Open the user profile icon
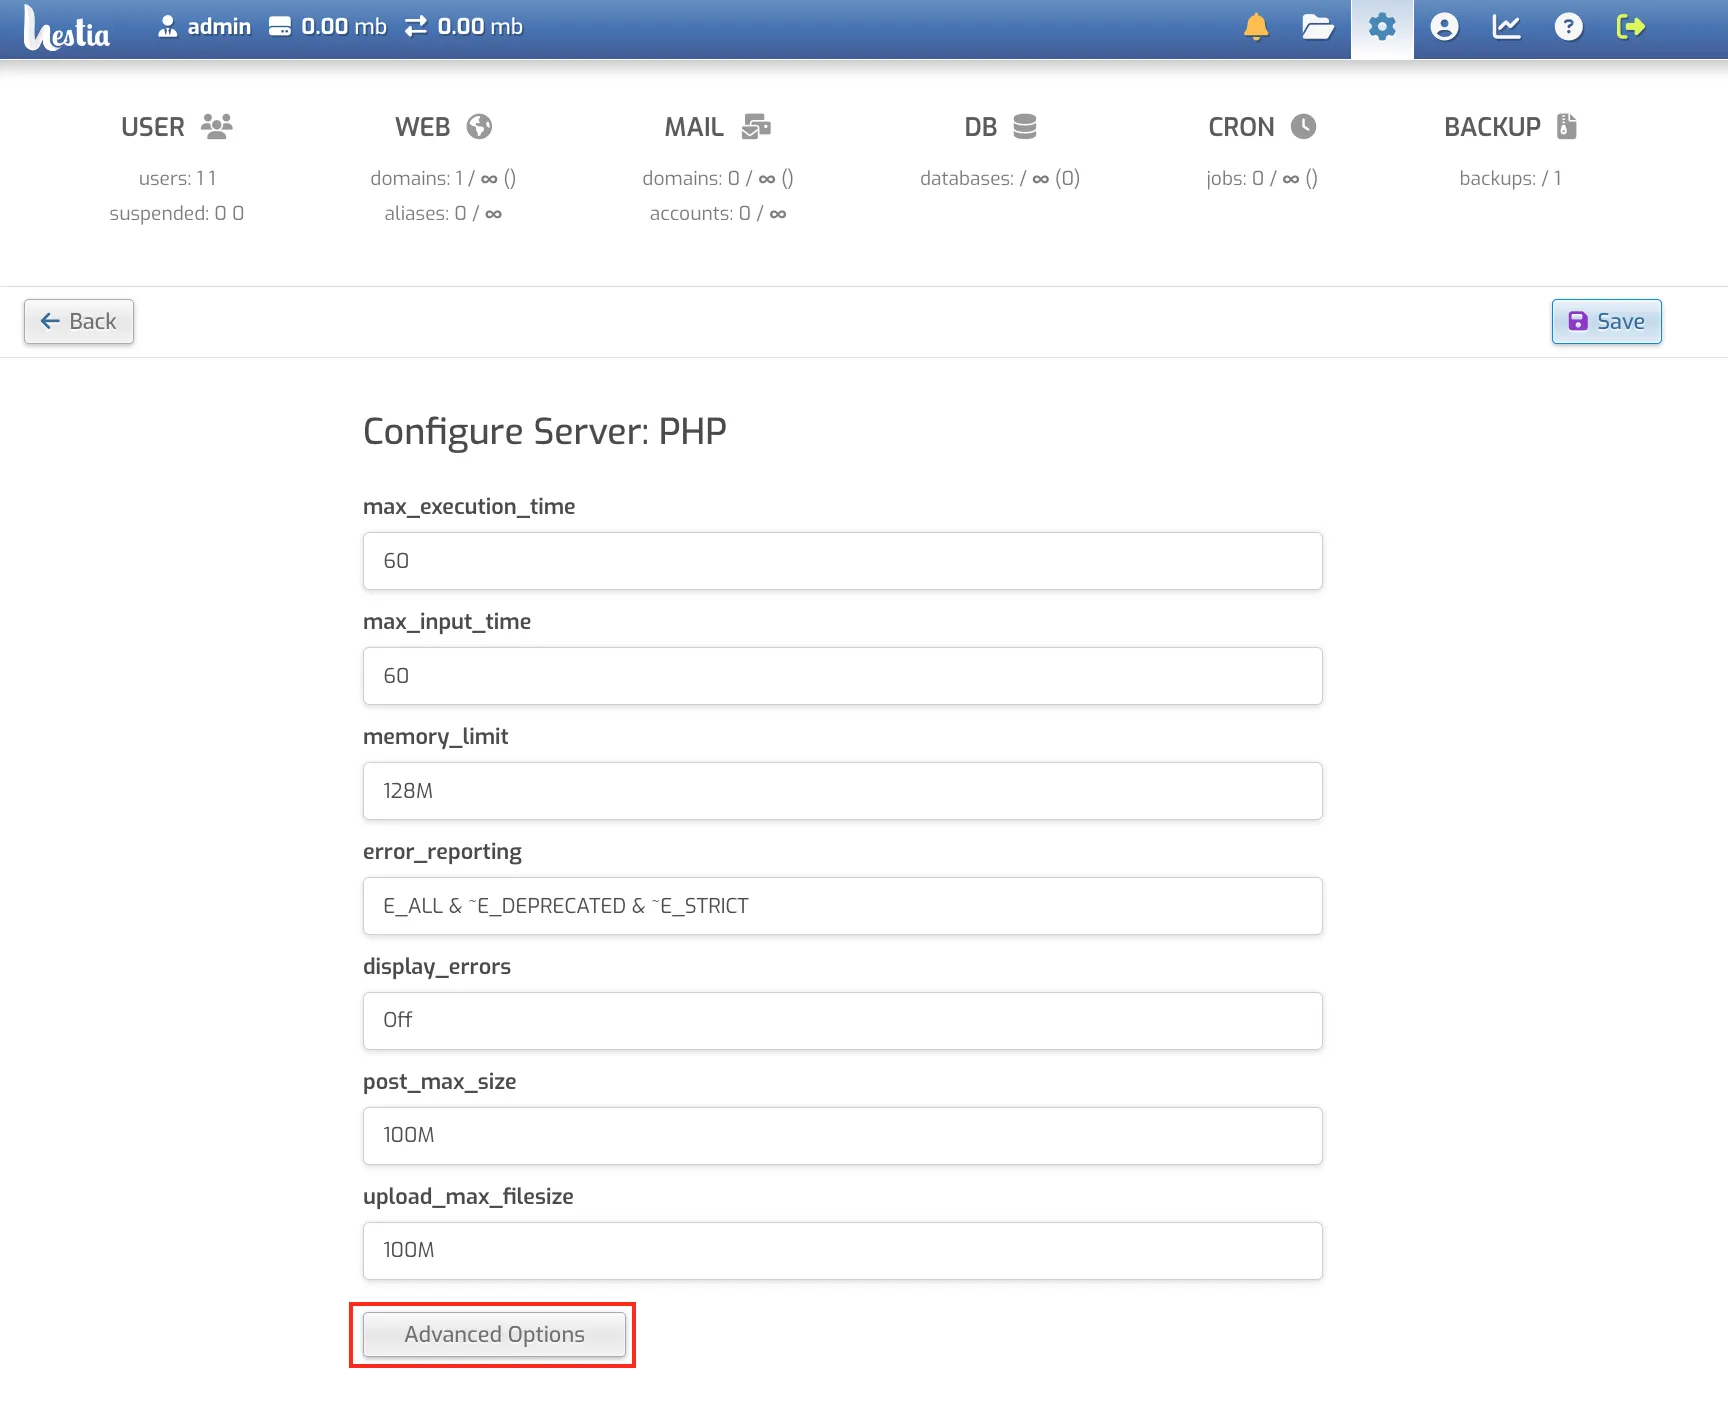Viewport: 1728px width, 1420px height. [1444, 27]
